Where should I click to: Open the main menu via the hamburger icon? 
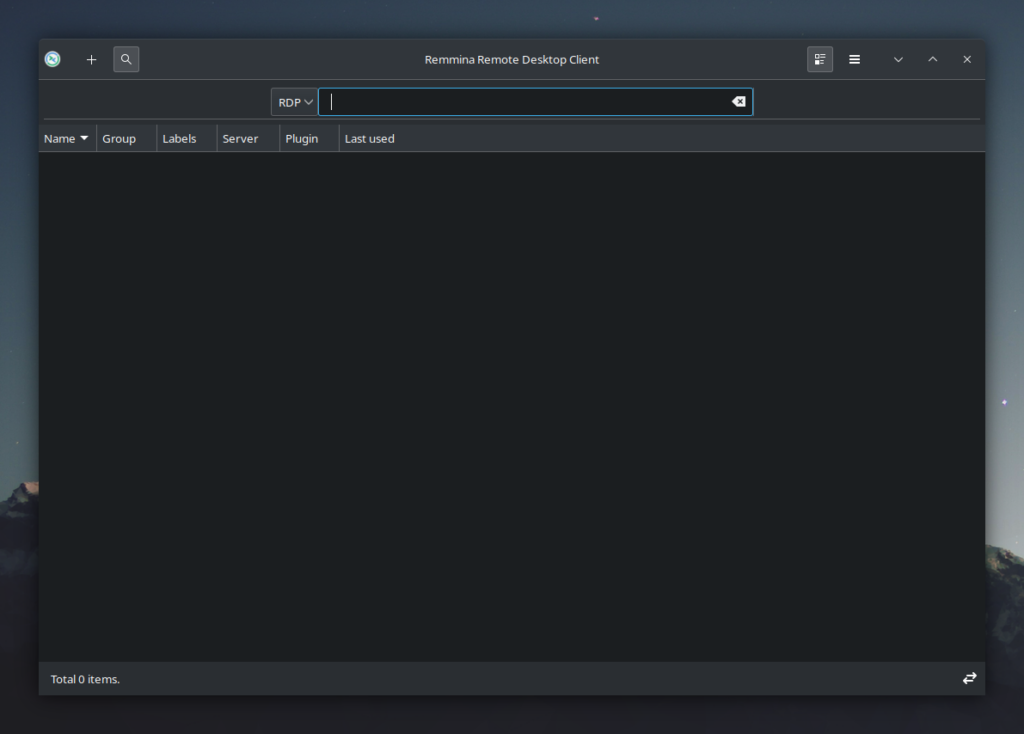pyautogui.click(x=854, y=59)
